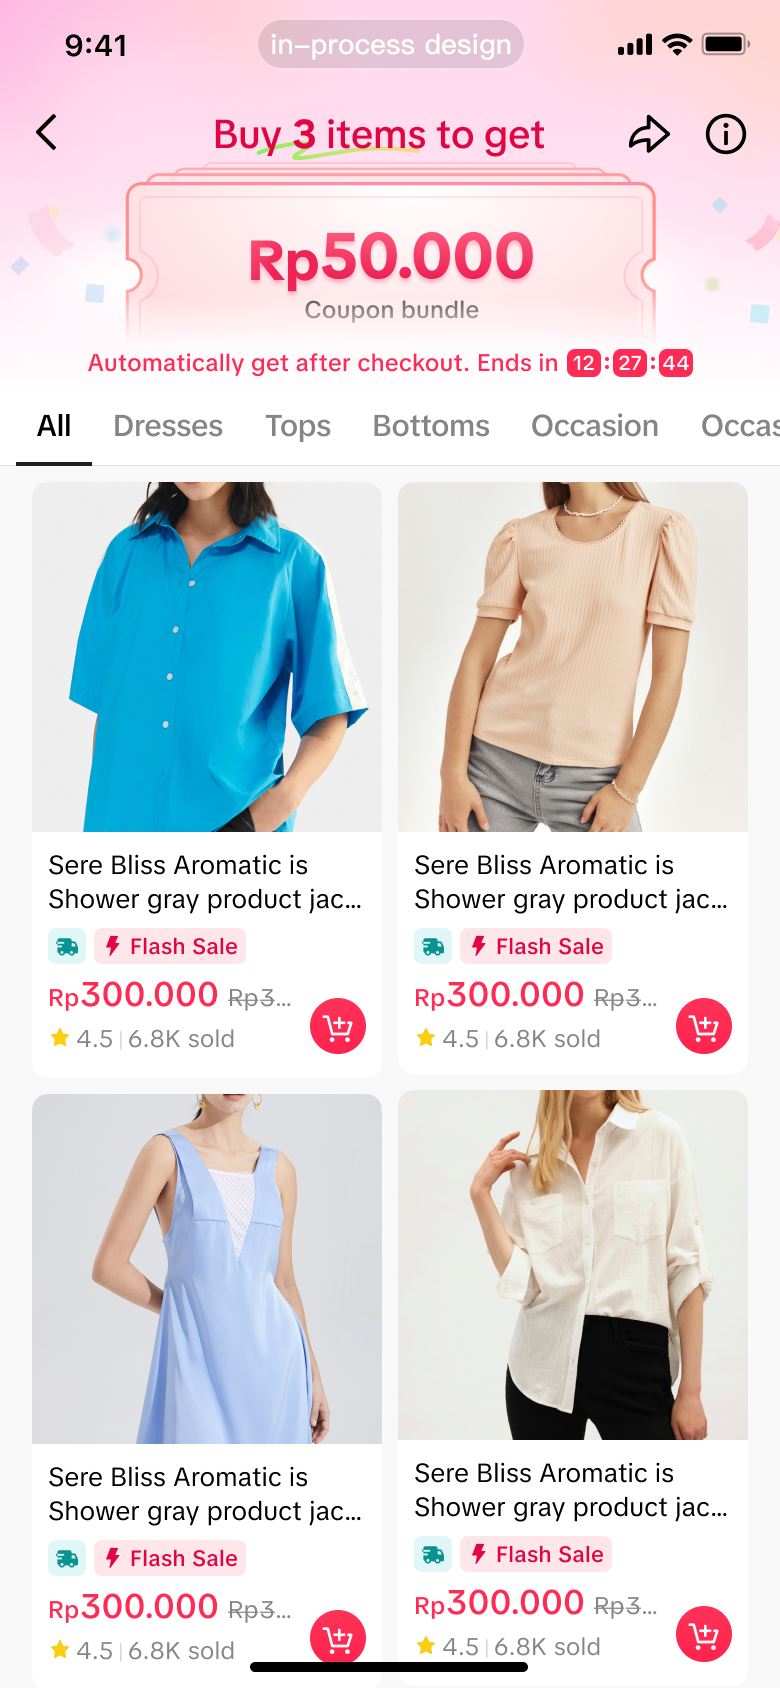
Task: Tap the Rp50.000 coupon bundle banner
Action: tap(391, 265)
